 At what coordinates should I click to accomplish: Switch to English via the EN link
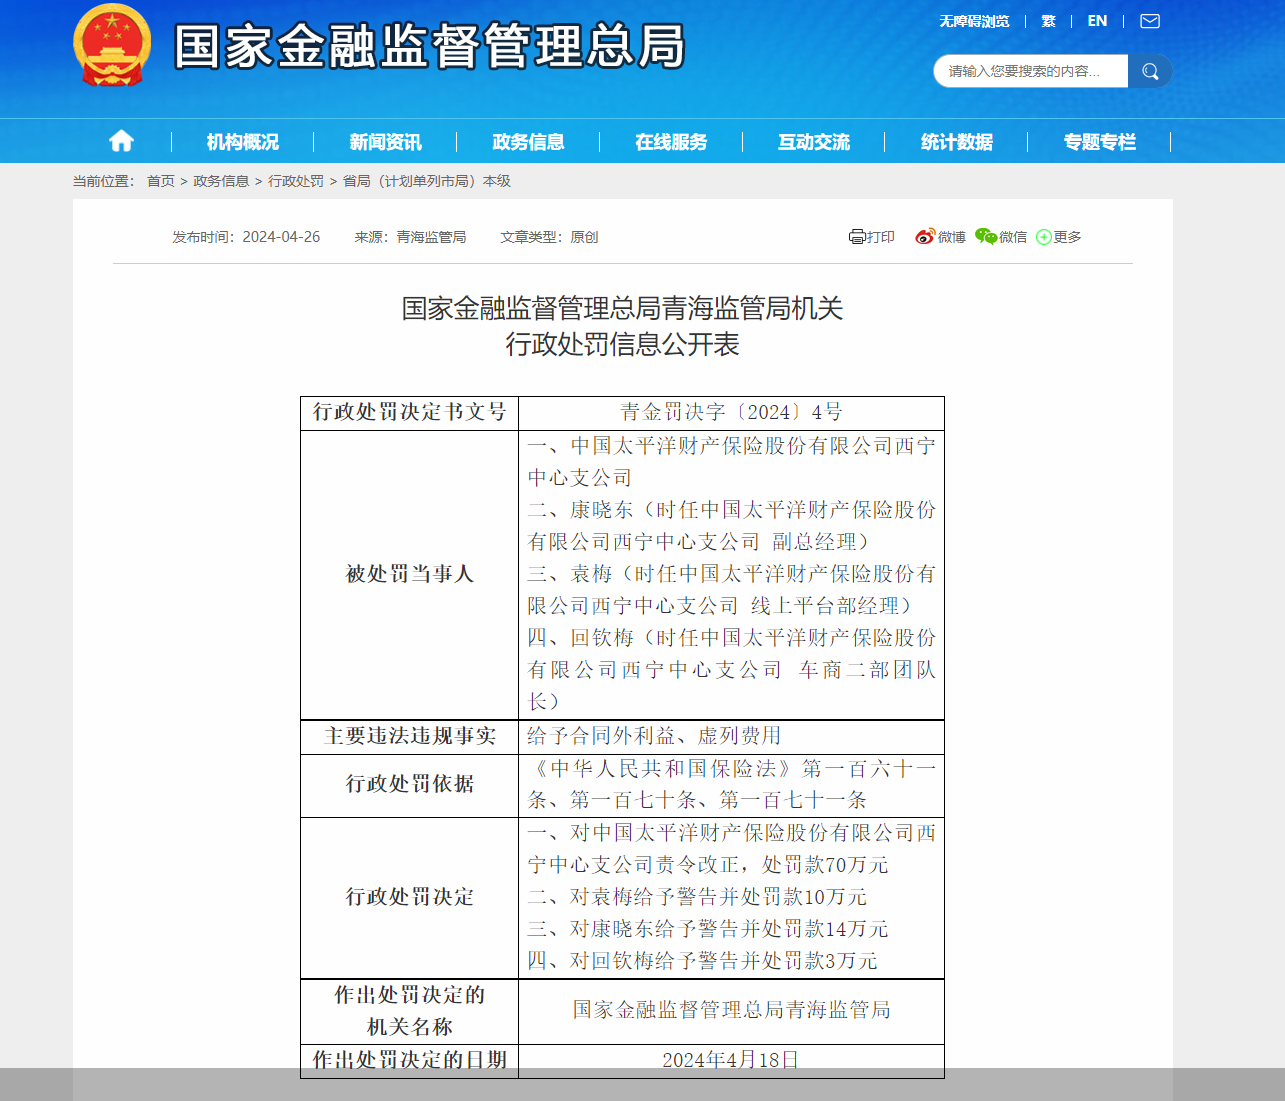[1097, 20]
